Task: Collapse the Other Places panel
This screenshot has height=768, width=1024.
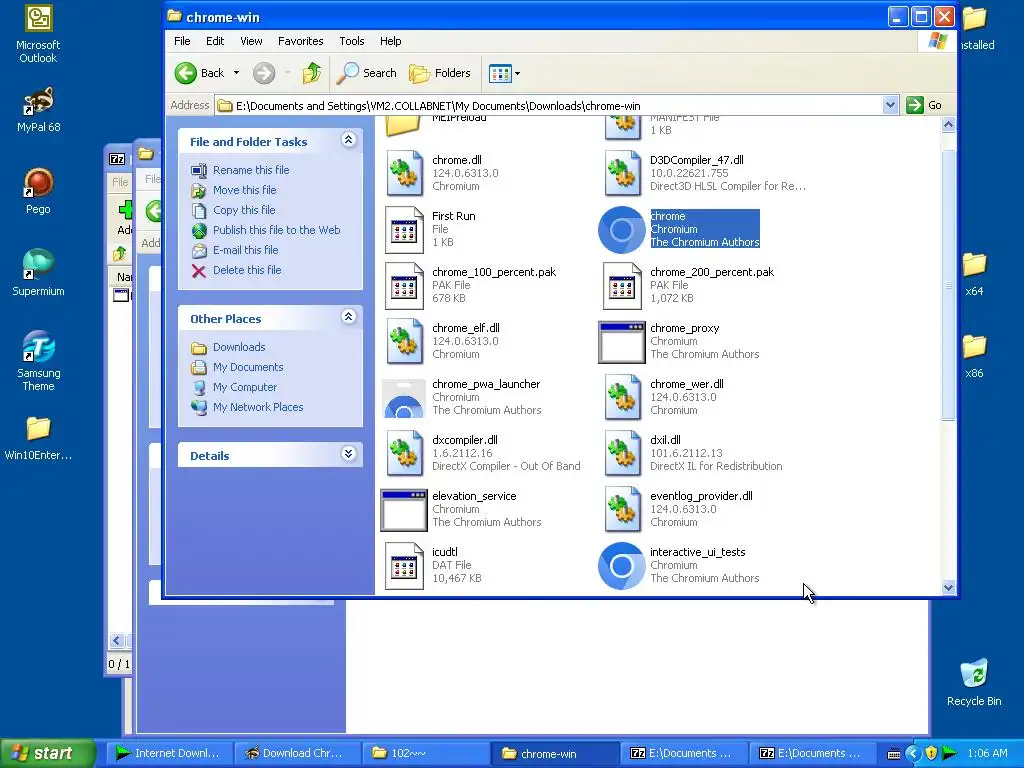Action: (x=349, y=317)
